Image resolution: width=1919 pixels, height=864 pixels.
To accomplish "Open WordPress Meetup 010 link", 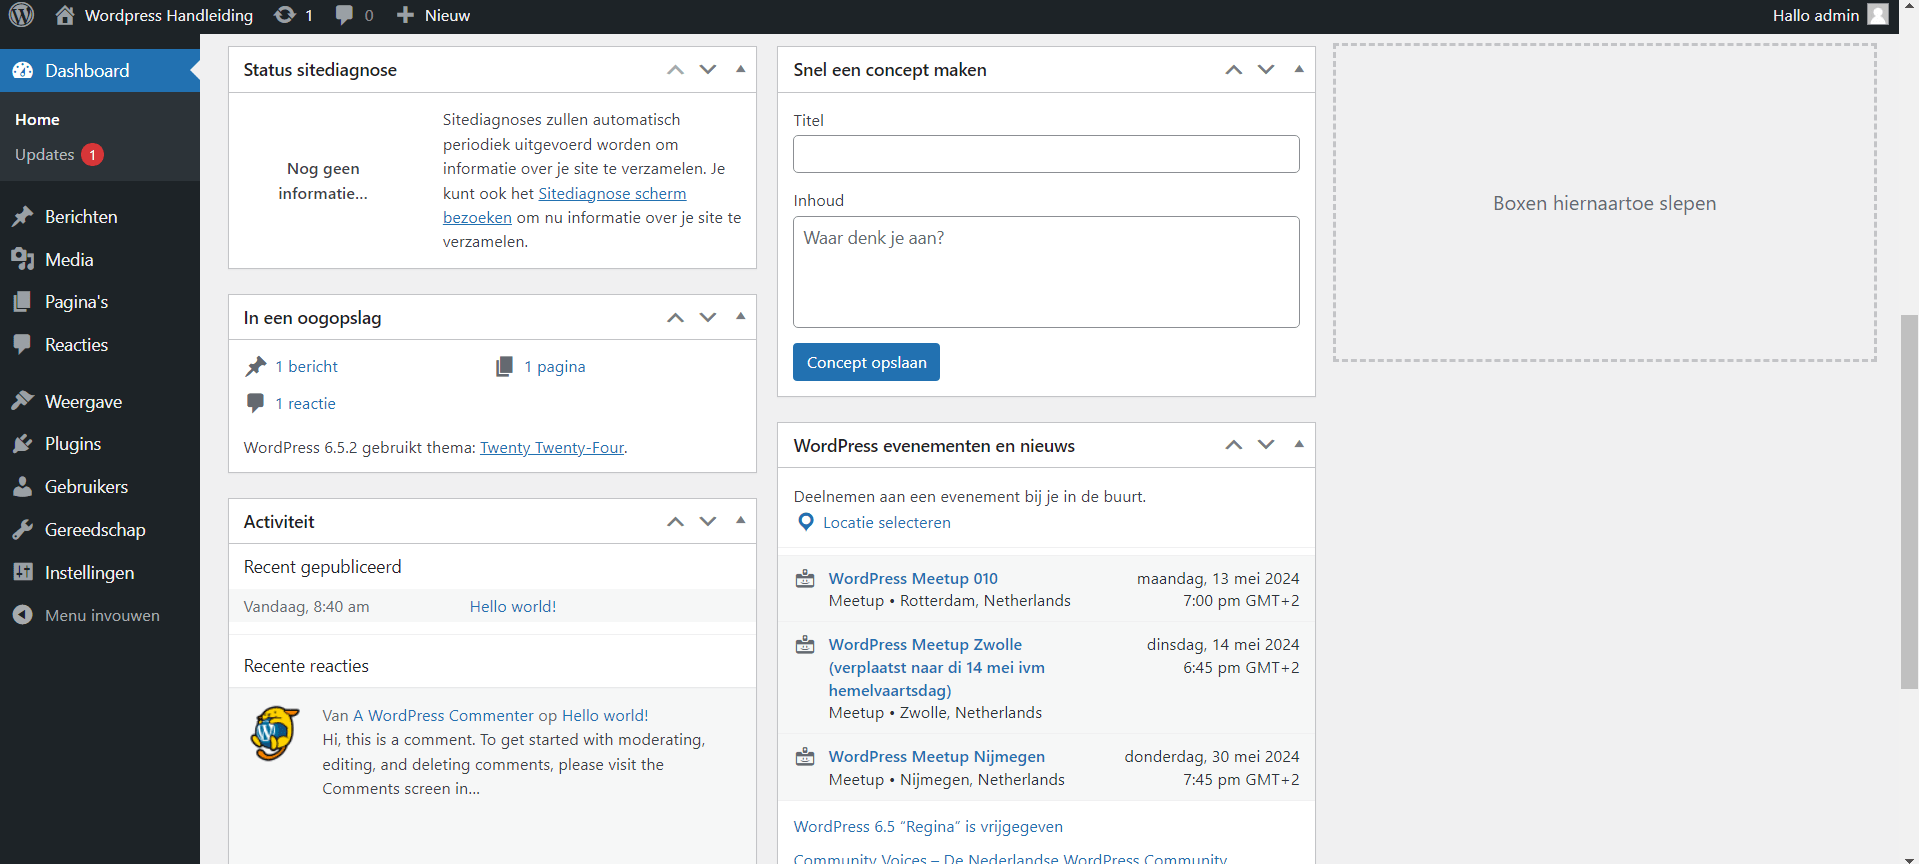I will pos(913,579).
